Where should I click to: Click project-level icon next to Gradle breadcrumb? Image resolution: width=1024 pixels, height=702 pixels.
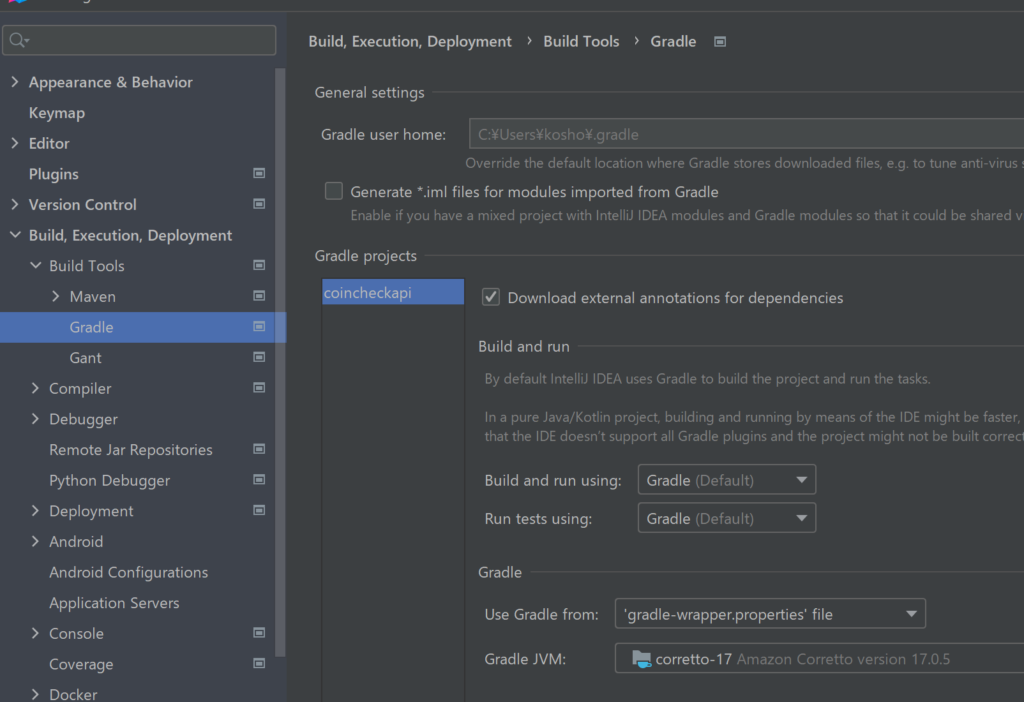coord(720,42)
